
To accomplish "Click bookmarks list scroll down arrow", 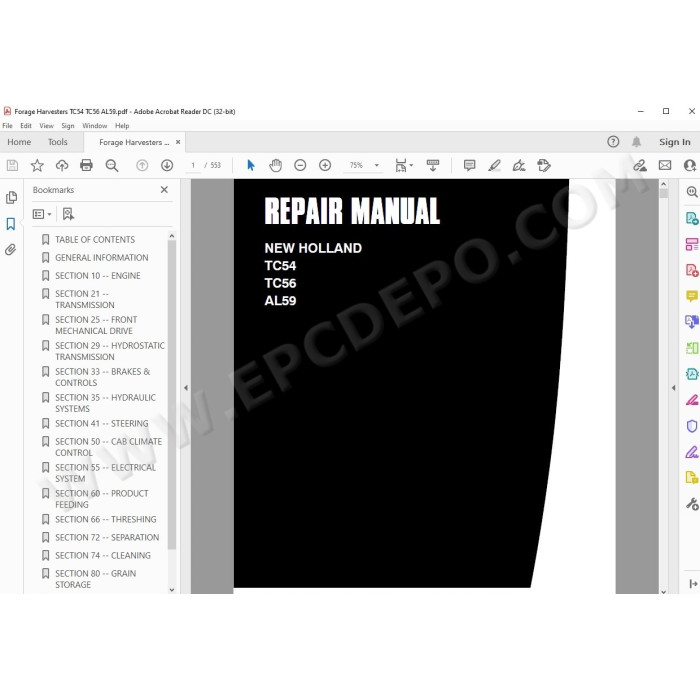I will pos(172,590).
